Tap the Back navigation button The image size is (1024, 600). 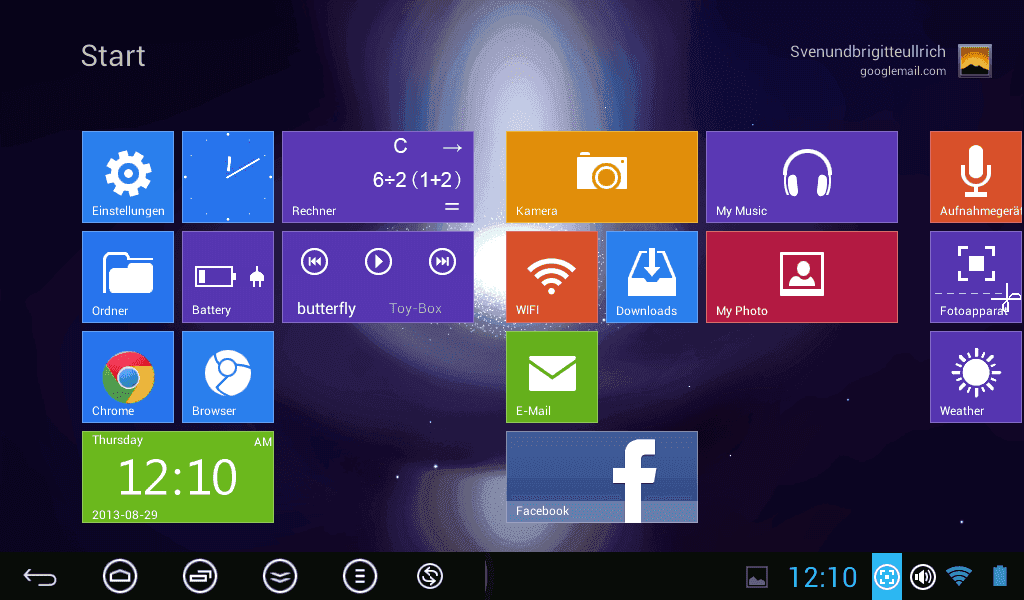click(x=40, y=576)
